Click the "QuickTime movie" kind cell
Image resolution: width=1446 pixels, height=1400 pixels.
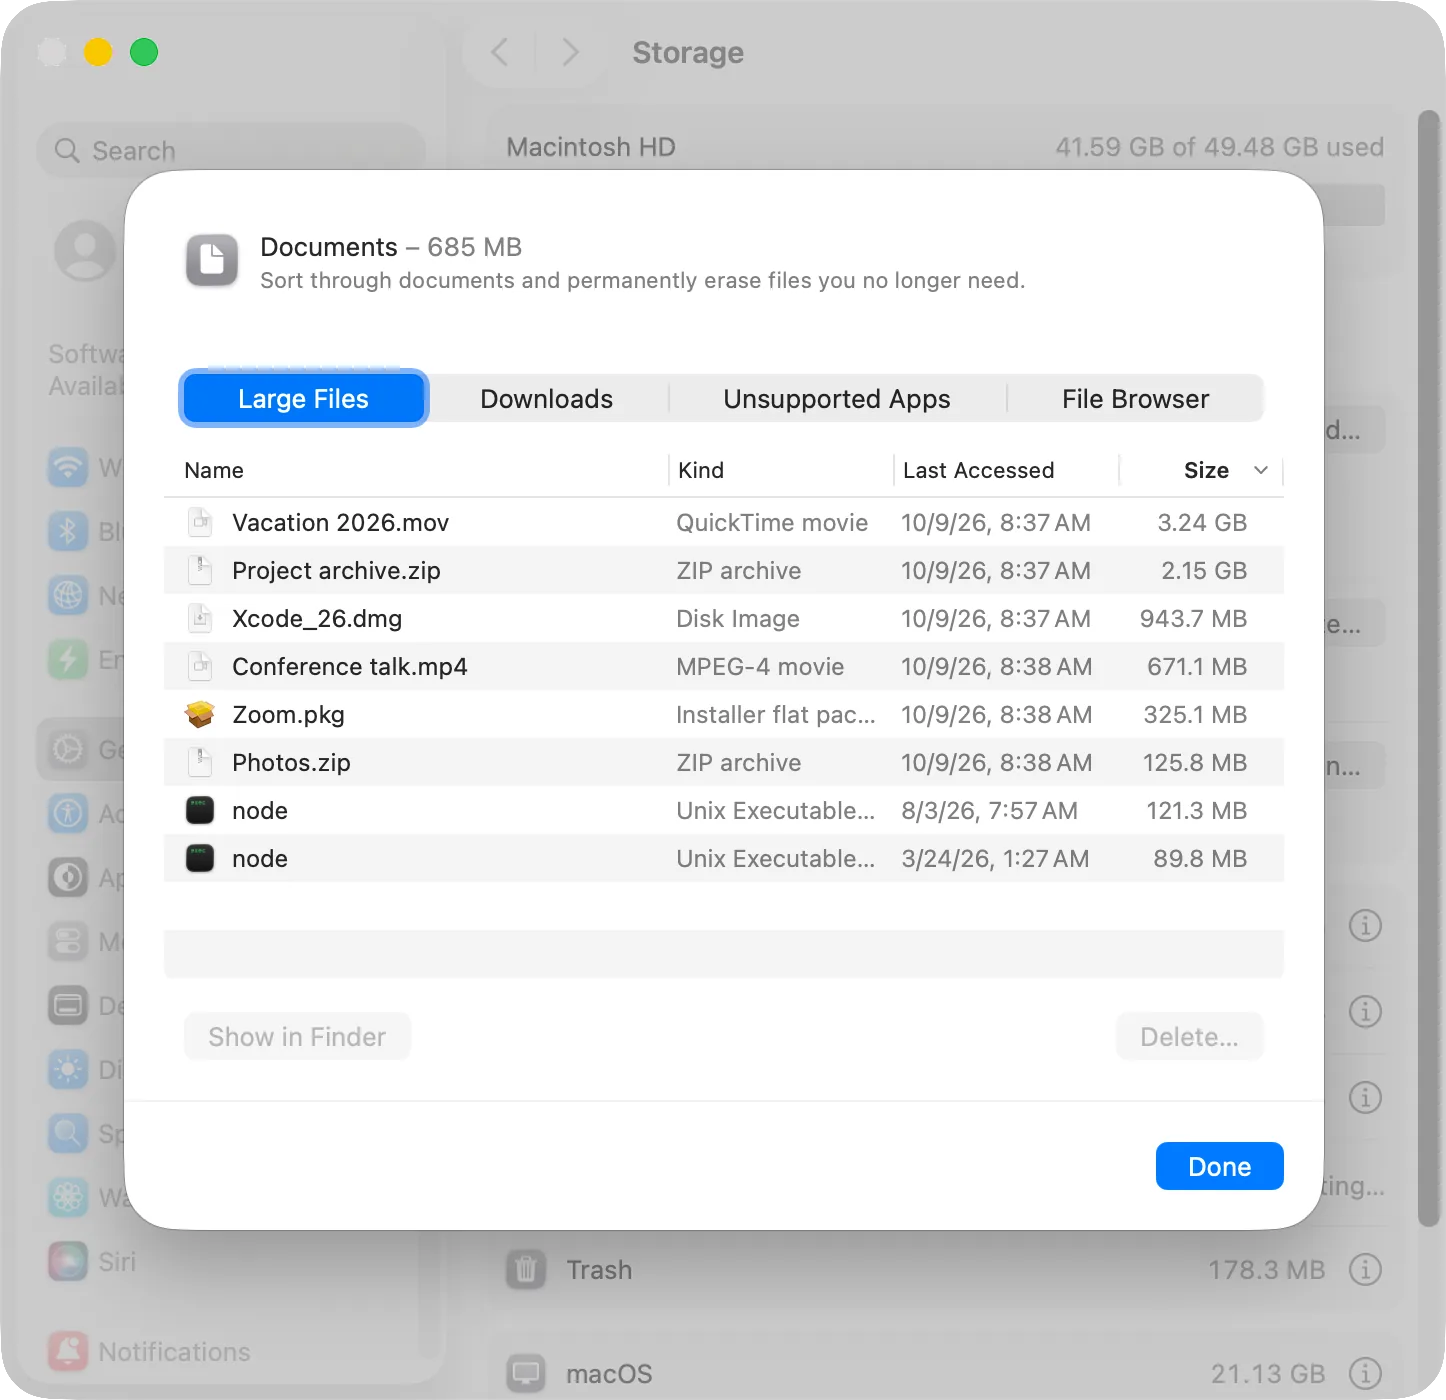[772, 523]
